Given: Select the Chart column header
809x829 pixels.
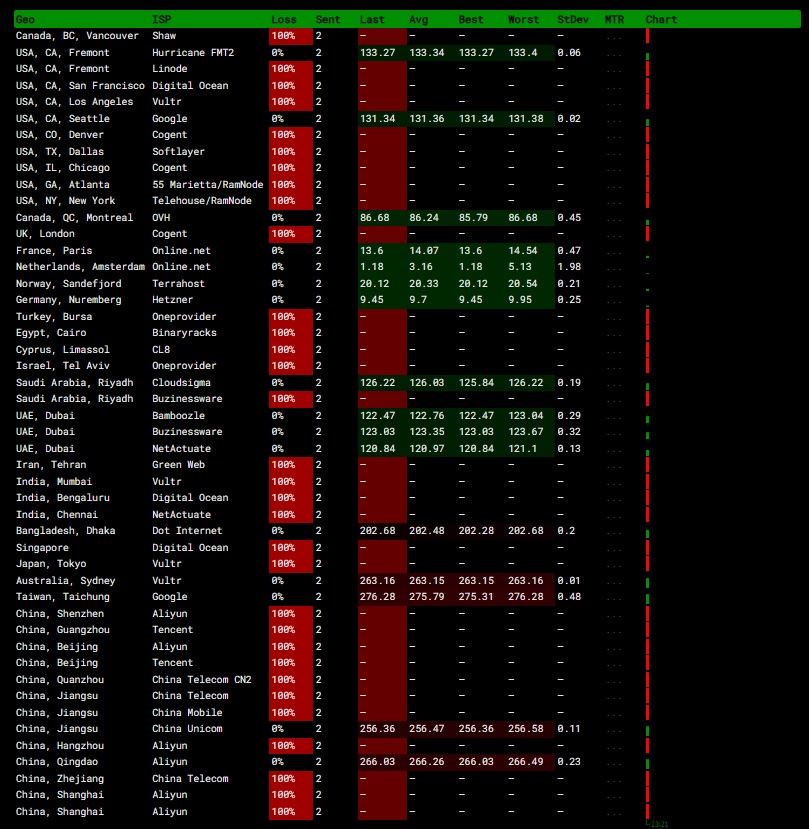Looking at the screenshot, I should [x=661, y=20].
